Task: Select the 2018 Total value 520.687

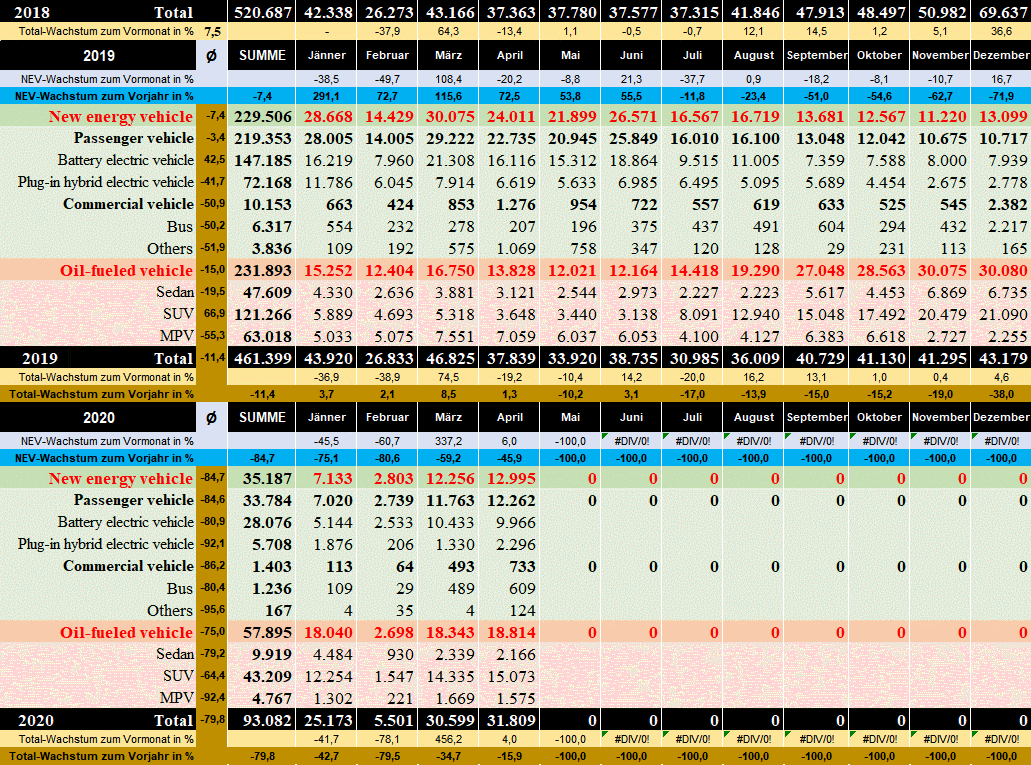Action: (x=262, y=12)
